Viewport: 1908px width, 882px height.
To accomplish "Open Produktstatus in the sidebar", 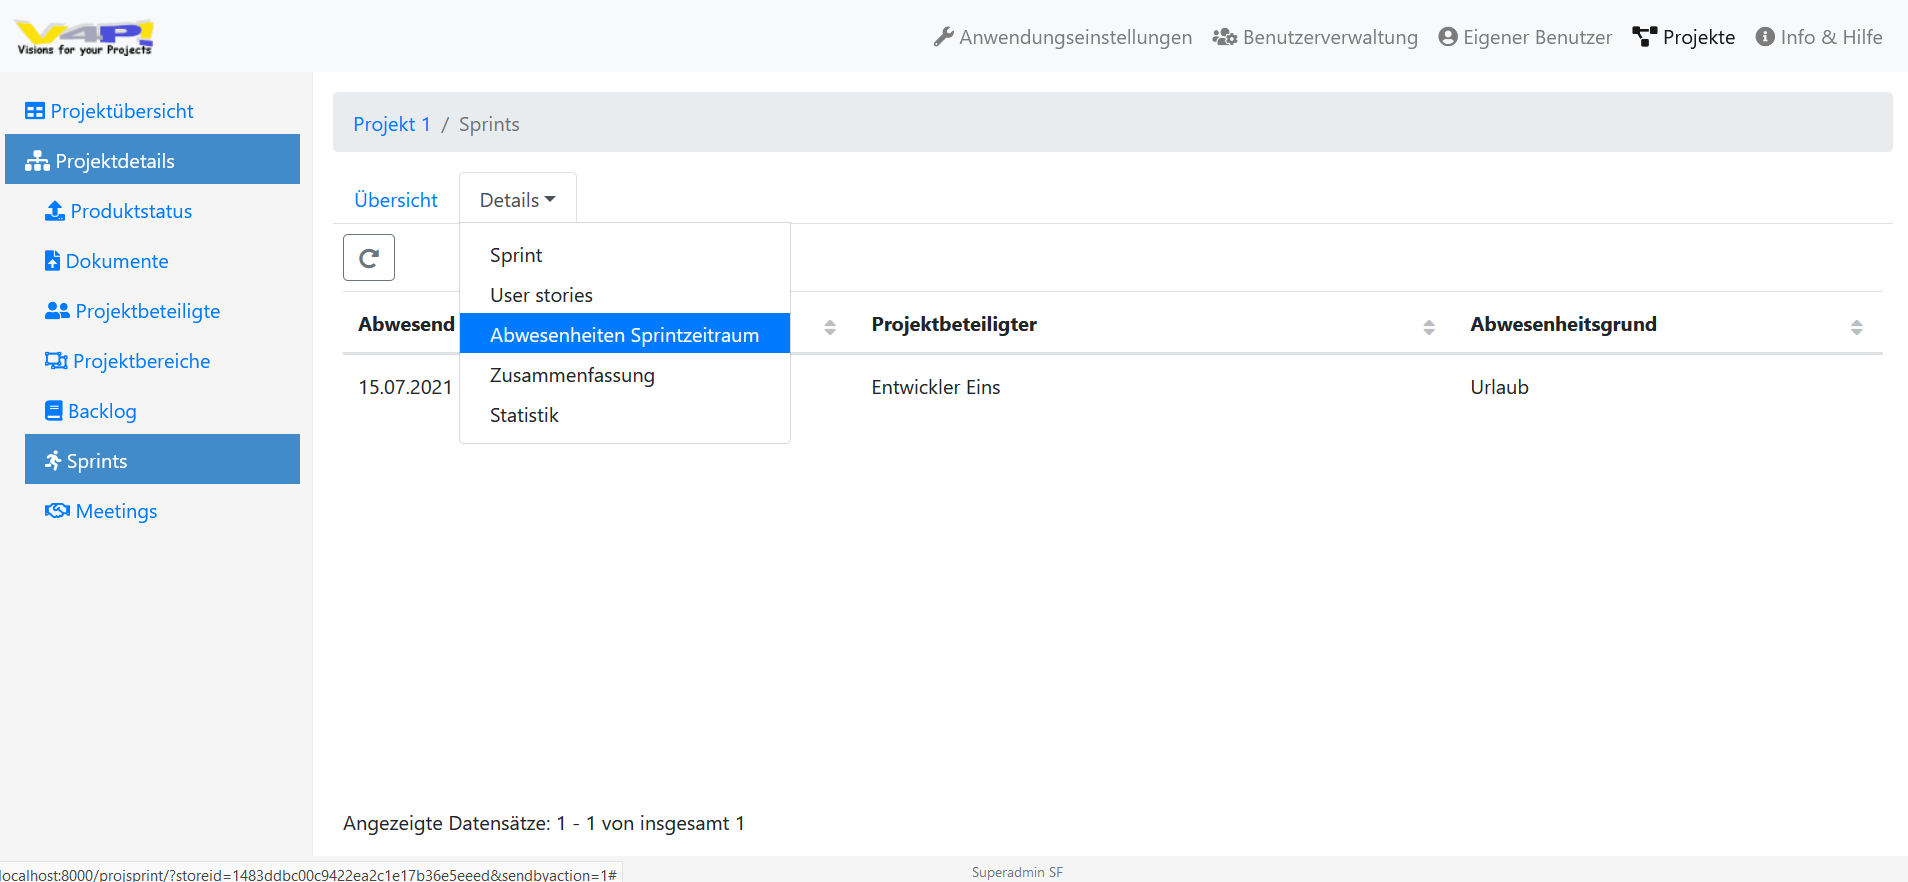I will coord(162,211).
